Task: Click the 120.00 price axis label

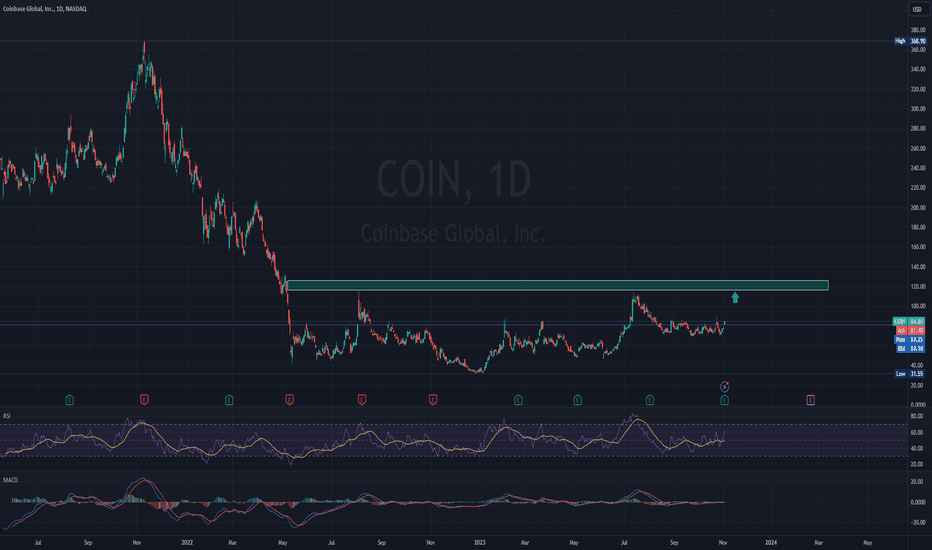Action: 918,287
